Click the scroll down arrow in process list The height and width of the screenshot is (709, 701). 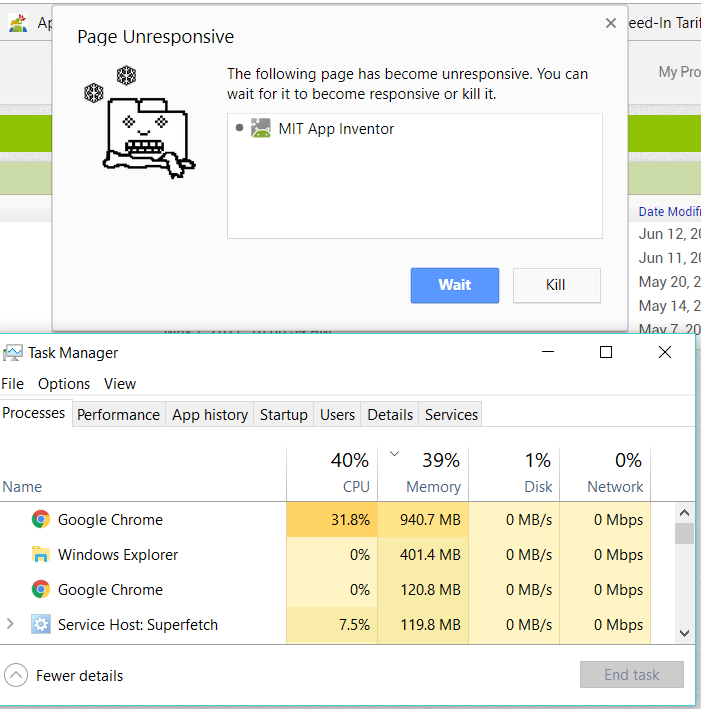[x=684, y=633]
